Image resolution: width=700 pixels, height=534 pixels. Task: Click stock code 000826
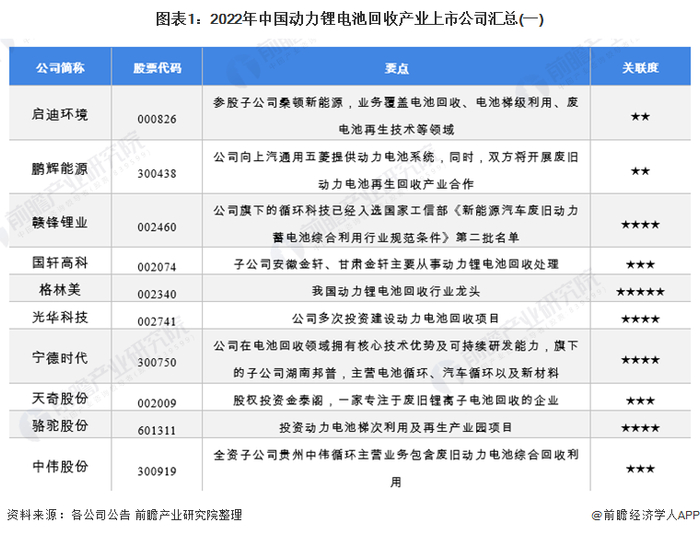[157, 119]
